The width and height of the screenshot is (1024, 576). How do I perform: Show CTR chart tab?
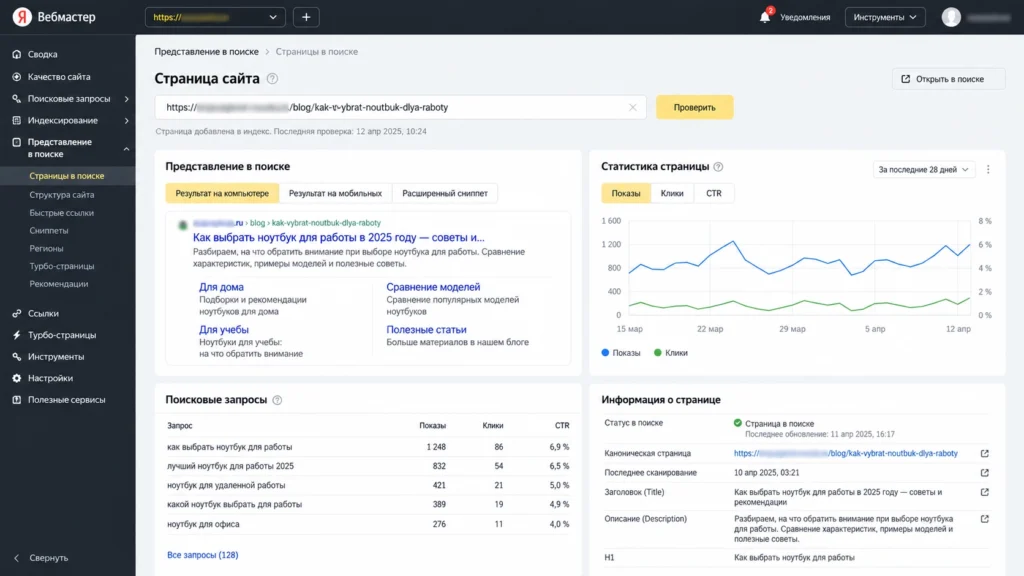[714, 193]
